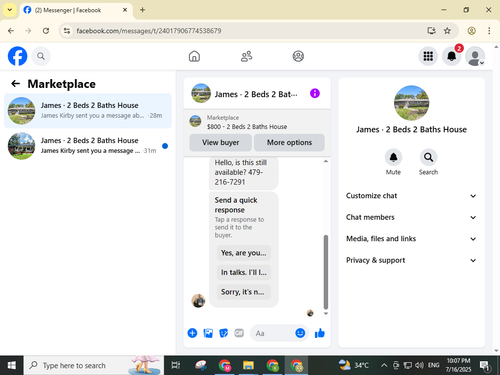Open the emoji picker in message box
This screenshot has height=375, width=500.
300,333
